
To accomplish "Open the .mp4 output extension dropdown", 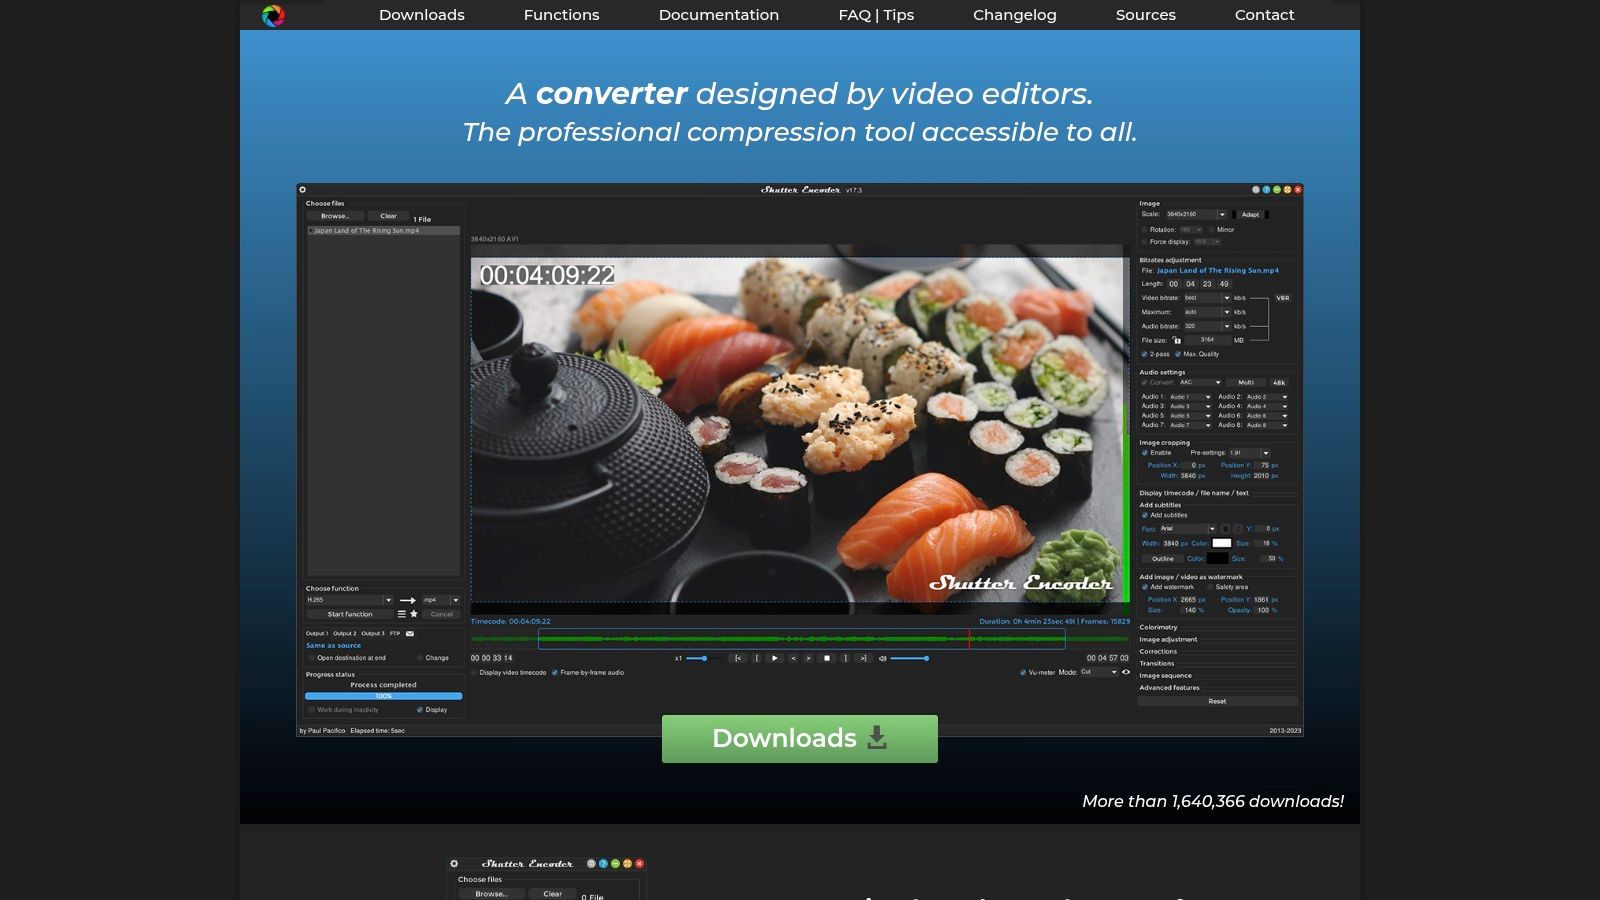I will pos(441,600).
